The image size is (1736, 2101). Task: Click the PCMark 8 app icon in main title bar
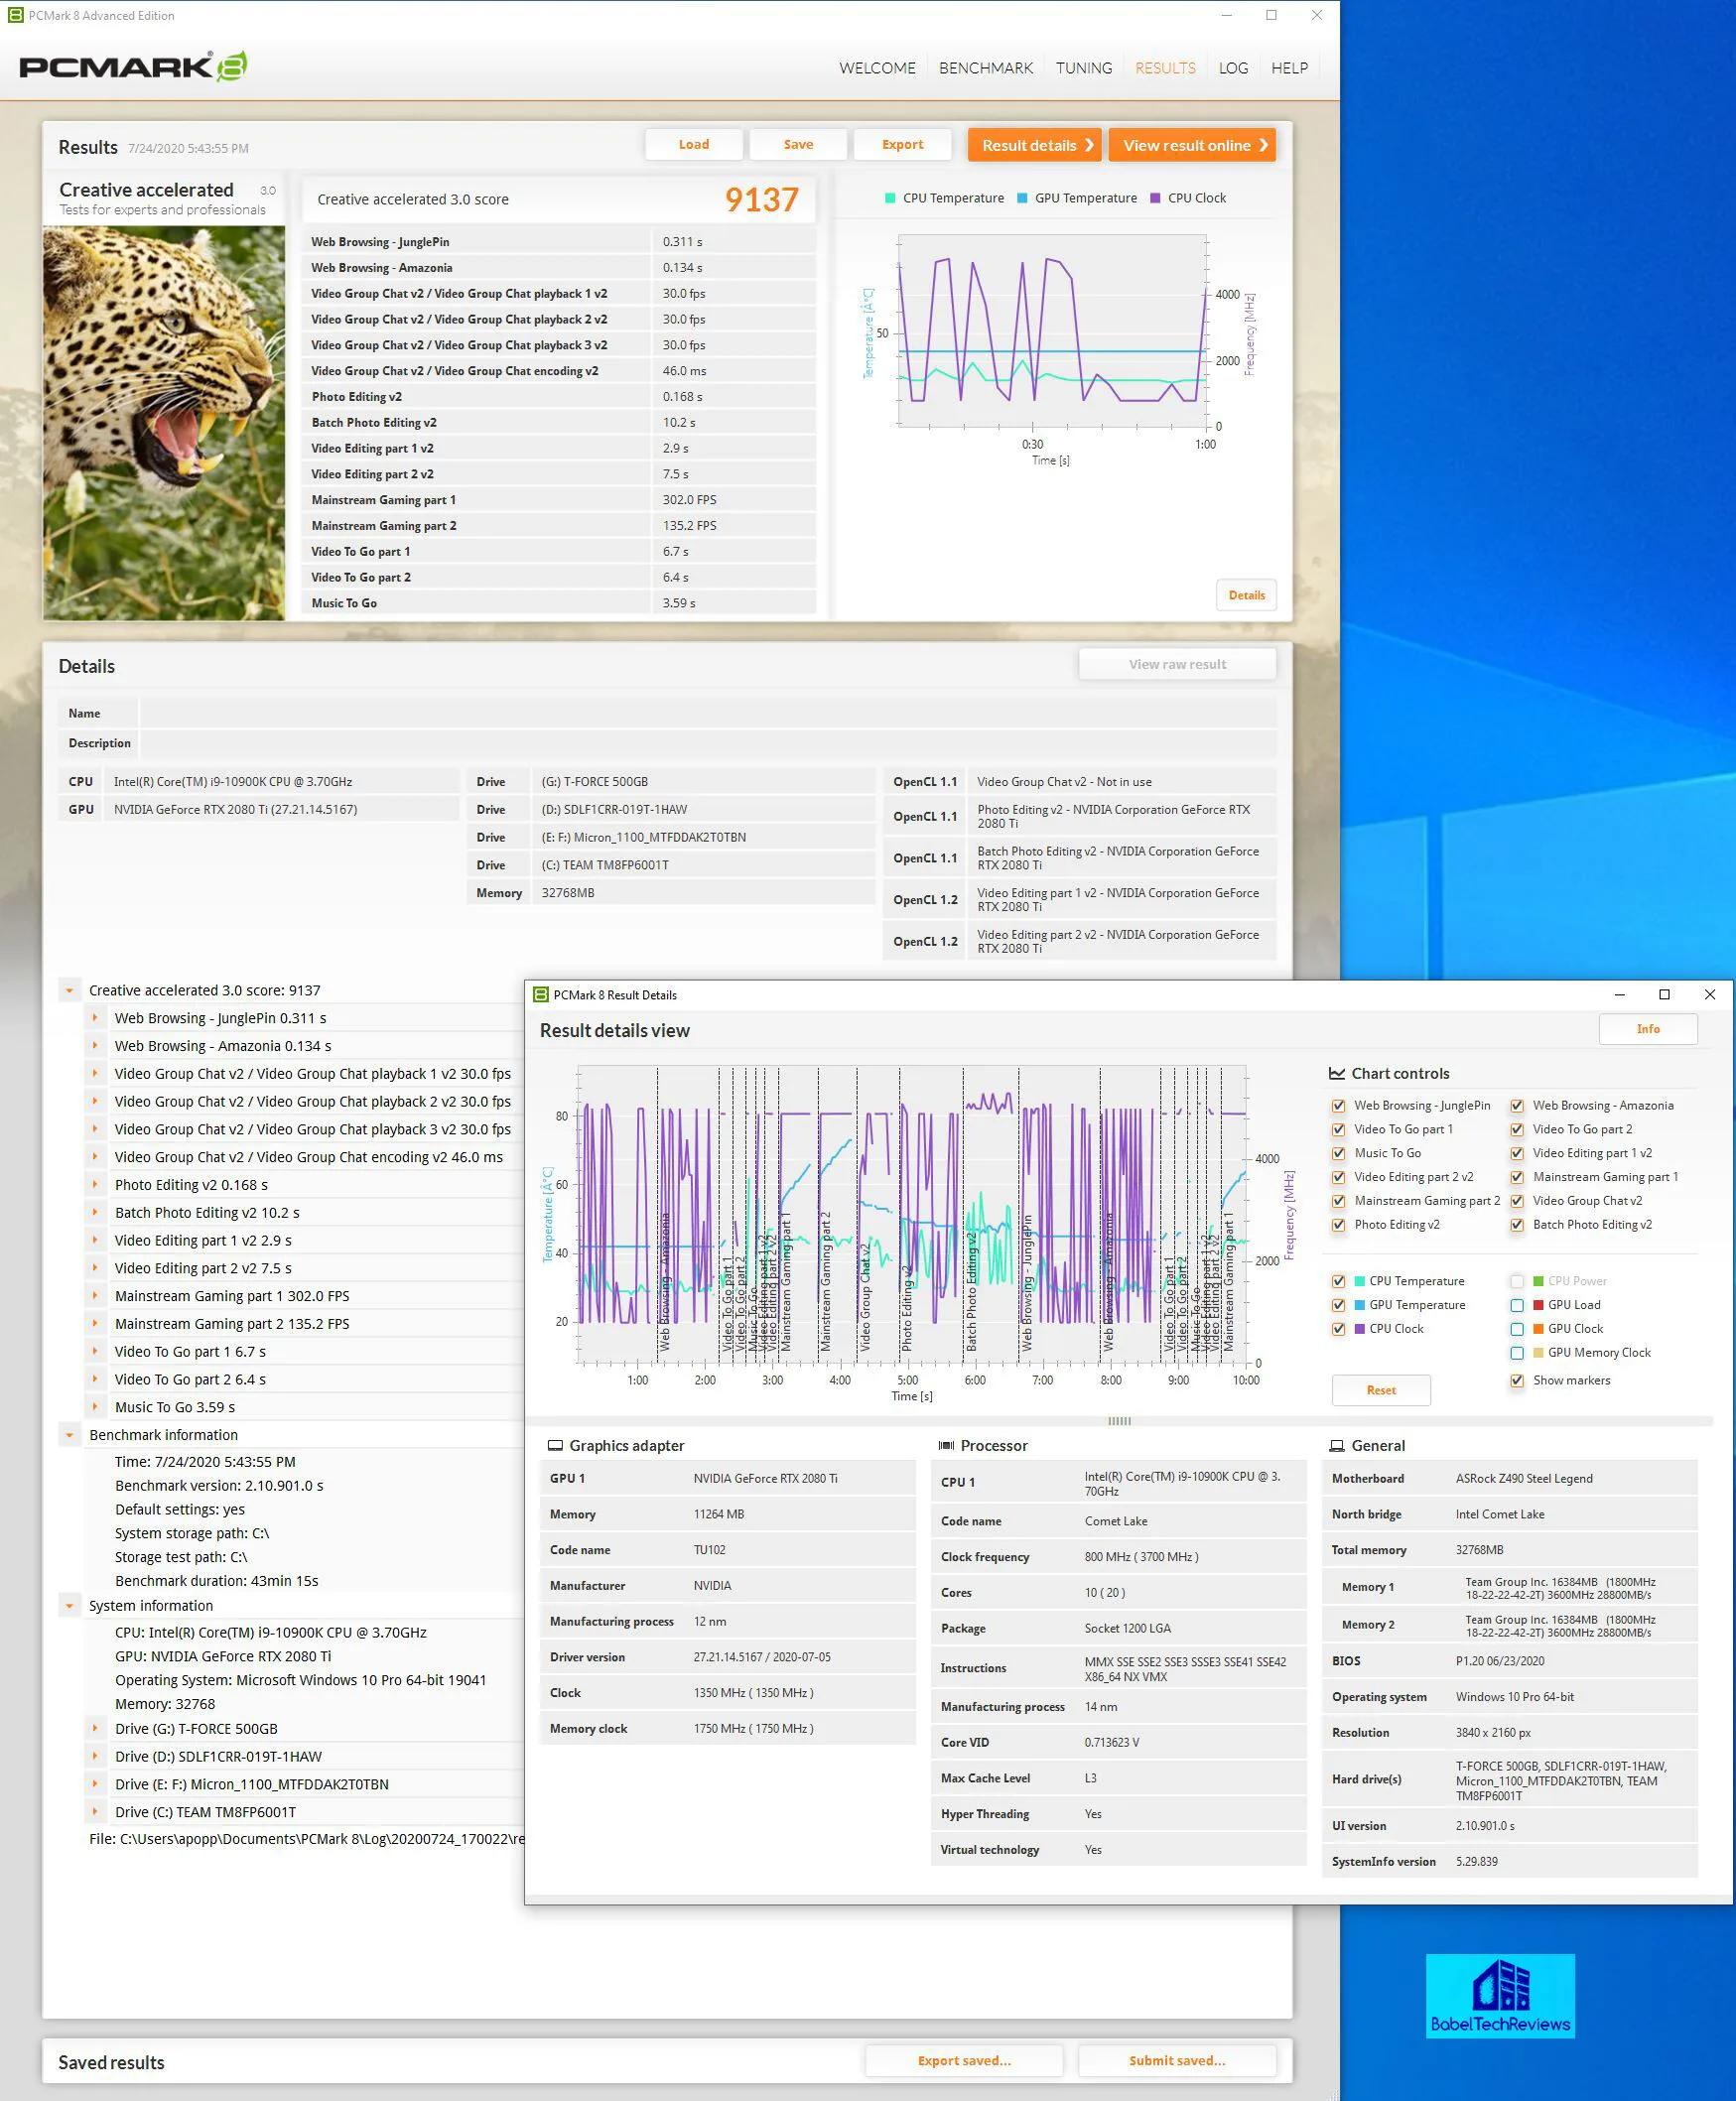coord(15,15)
